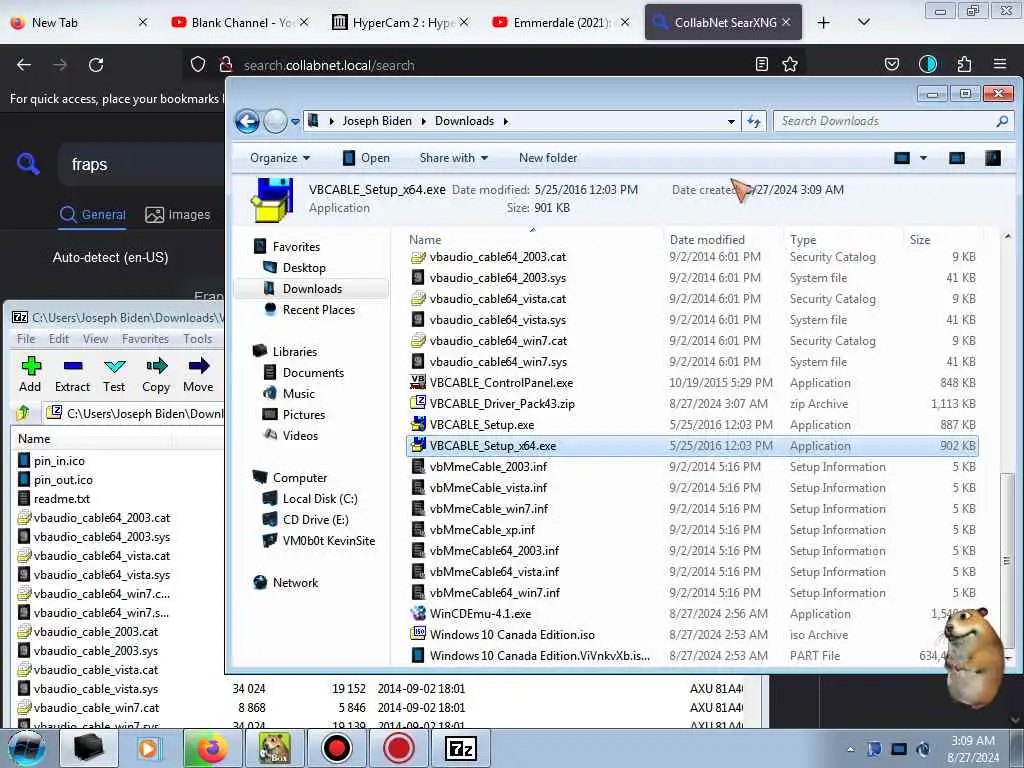Screen dimensions: 1024x768
Task: Open Tools menu in 7-Zip
Action: (198, 339)
